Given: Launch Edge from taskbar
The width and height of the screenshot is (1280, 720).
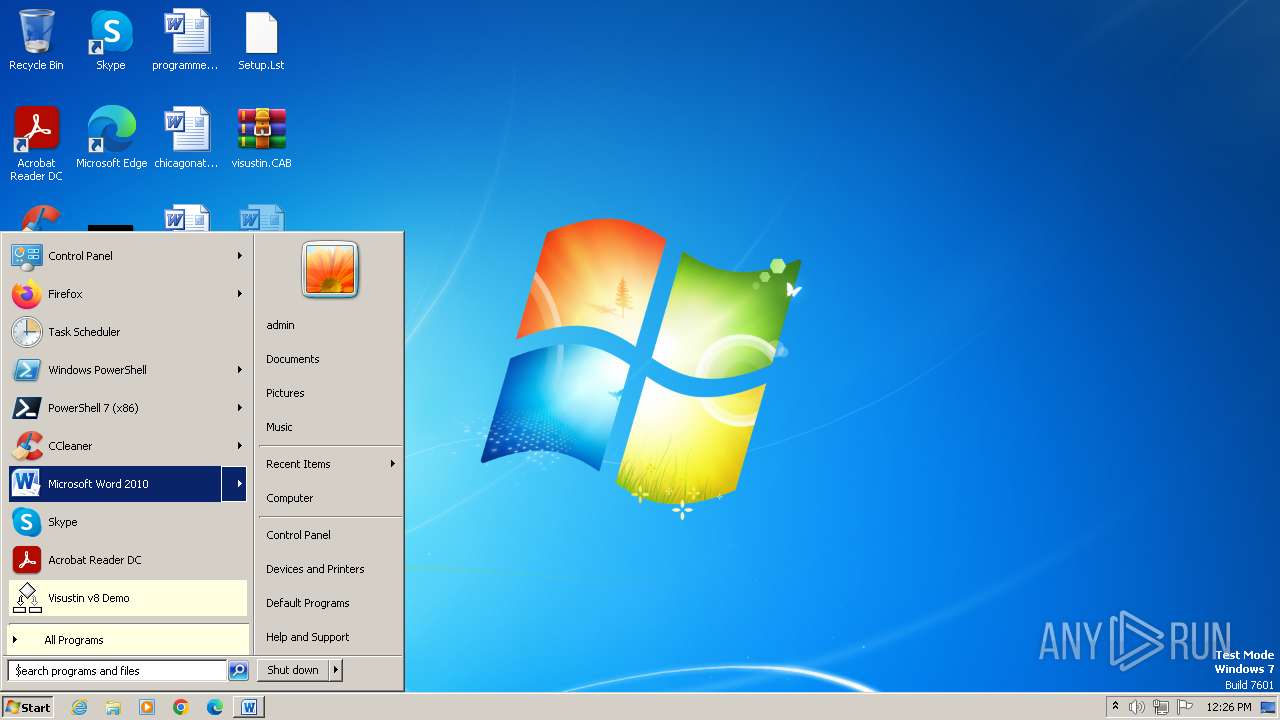Looking at the screenshot, I should [x=215, y=707].
